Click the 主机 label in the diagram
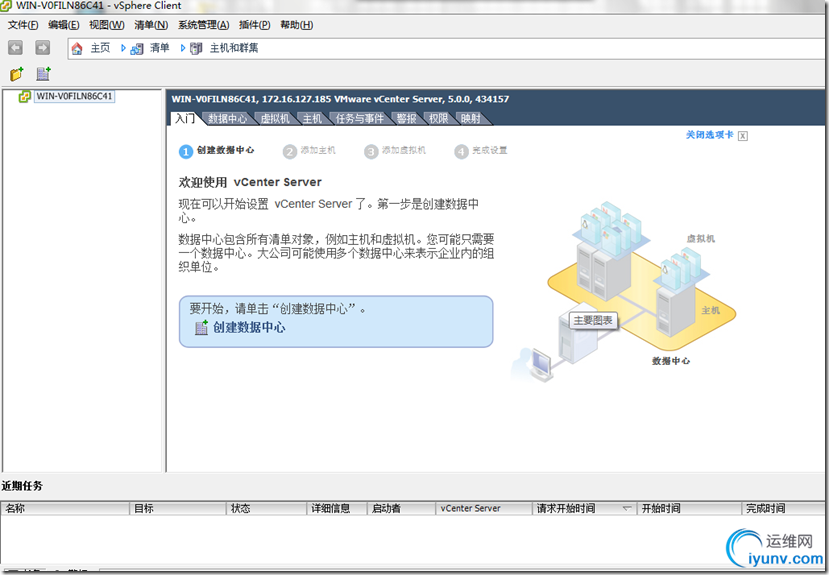Viewport: 829px width, 575px height. pos(711,310)
